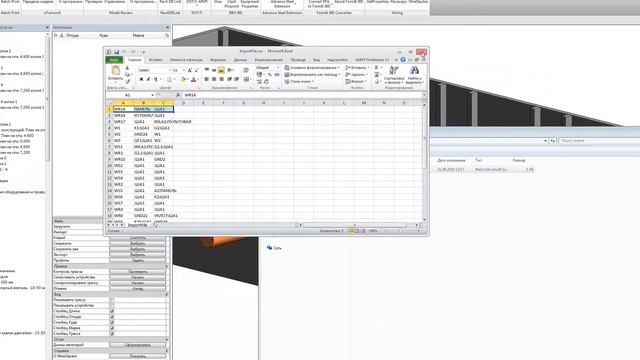Toggle the 'Показывать устройства' checkbox
Image resolution: width=640 pixels, height=360 pixels.
112,306
